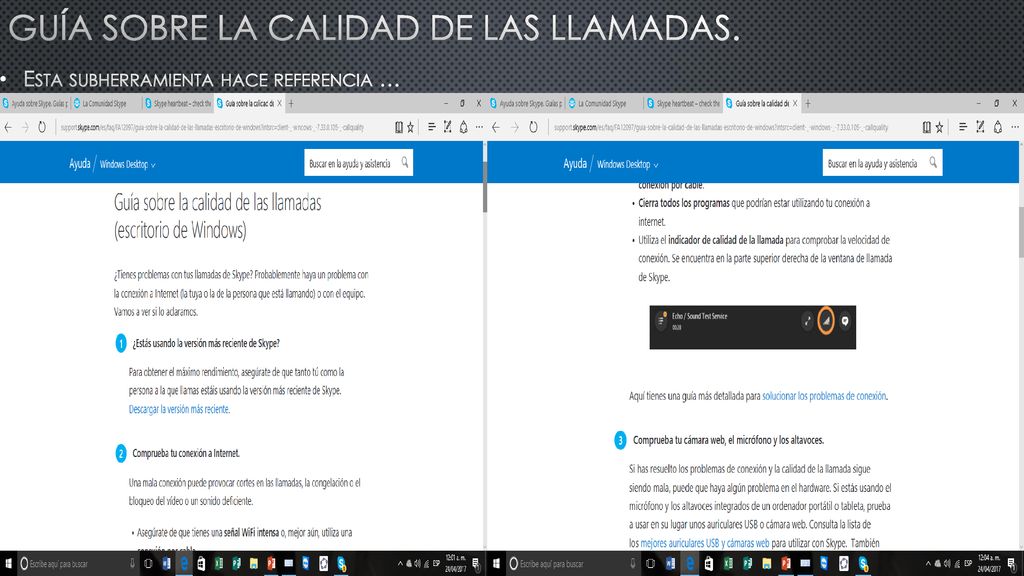Screen dimensions: 1024x576
Task: Switch to 'Ayuda sobre Skype' tab in left window
Action: coord(35,103)
